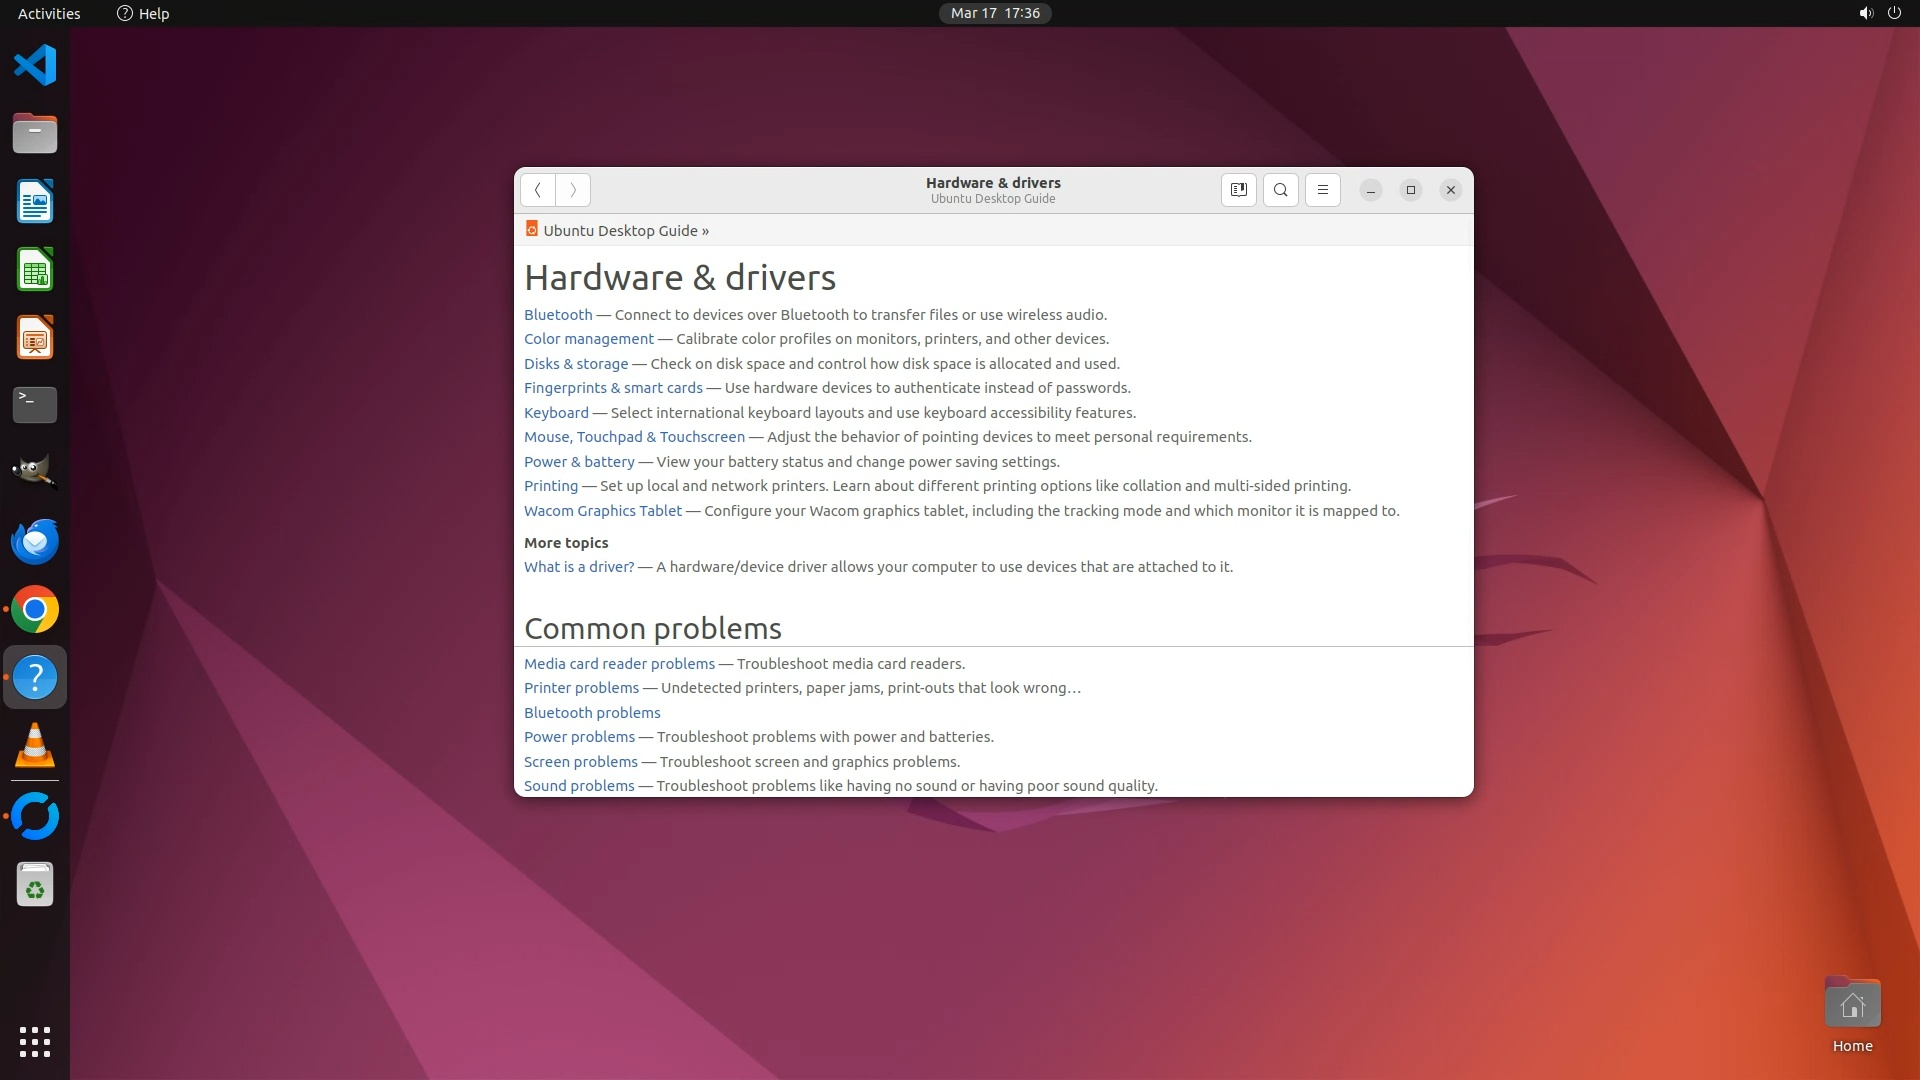
Task: Open Visual Studio Code from dock
Action: point(35,66)
